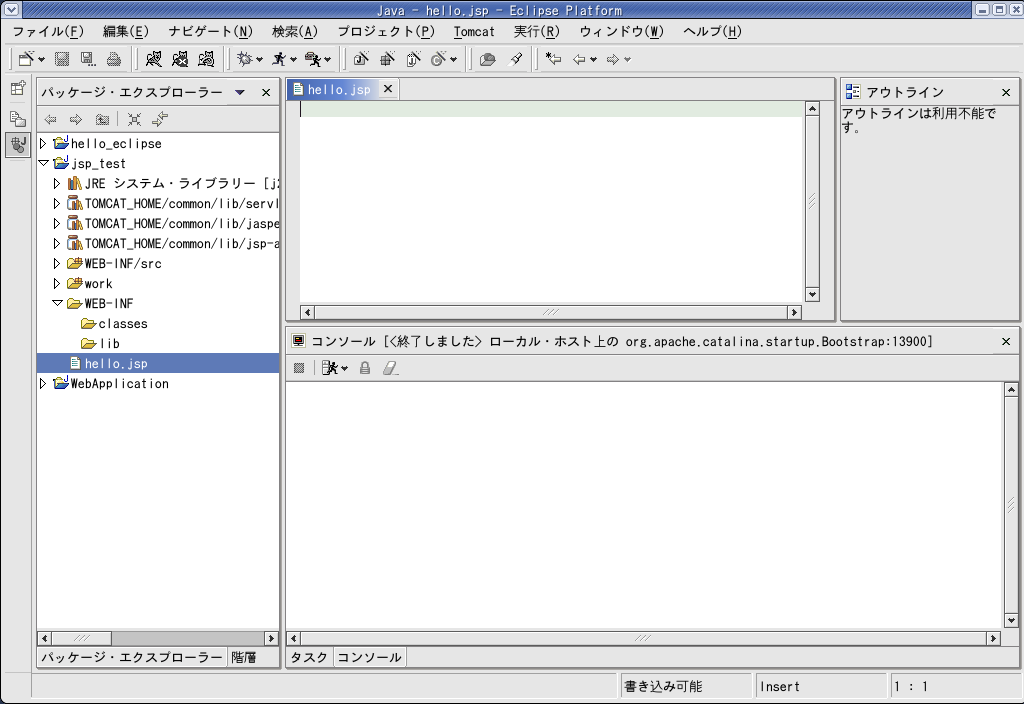The height and width of the screenshot is (704, 1024).
Task: Click the Save icon in toolbar
Action: pyautogui.click(x=62, y=59)
